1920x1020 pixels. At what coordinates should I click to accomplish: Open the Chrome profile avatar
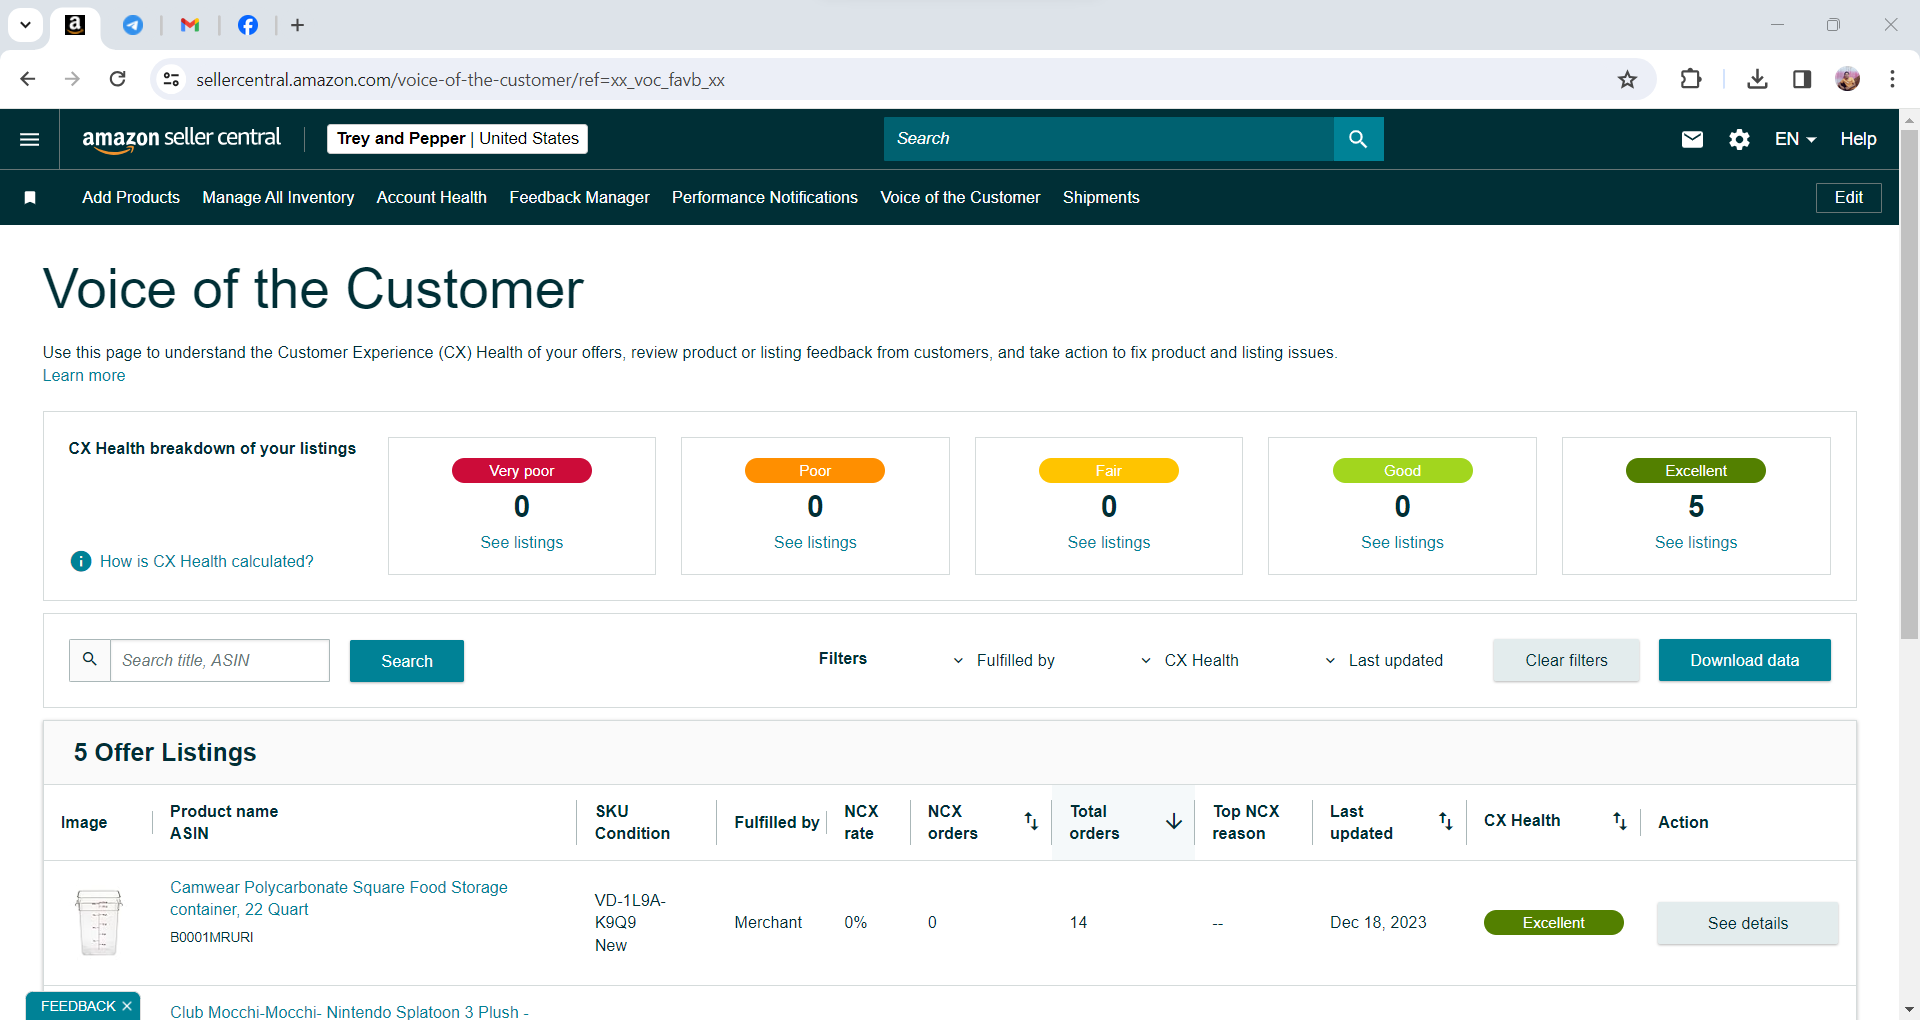coord(1848,79)
